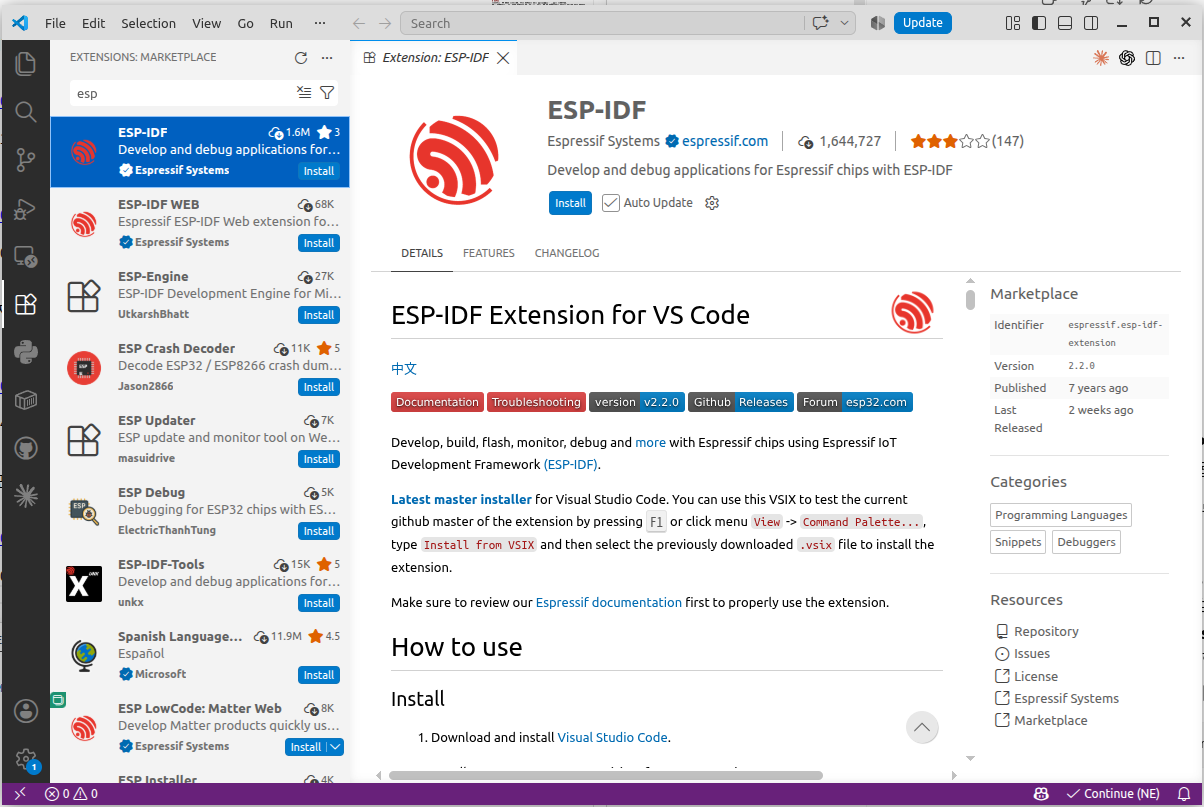This screenshot has width=1204, height=807.
Task: Open the Search view in activity bar
Action: 26,112
